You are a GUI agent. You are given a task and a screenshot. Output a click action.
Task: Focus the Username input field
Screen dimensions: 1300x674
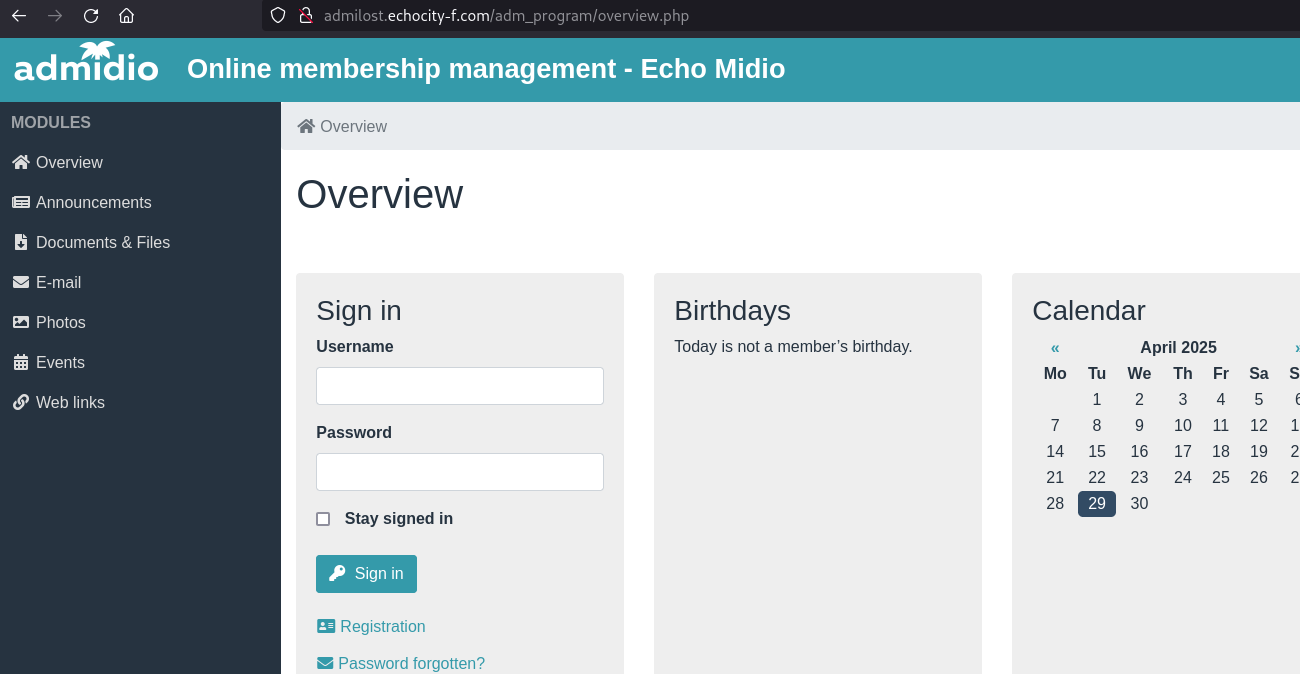460,386
